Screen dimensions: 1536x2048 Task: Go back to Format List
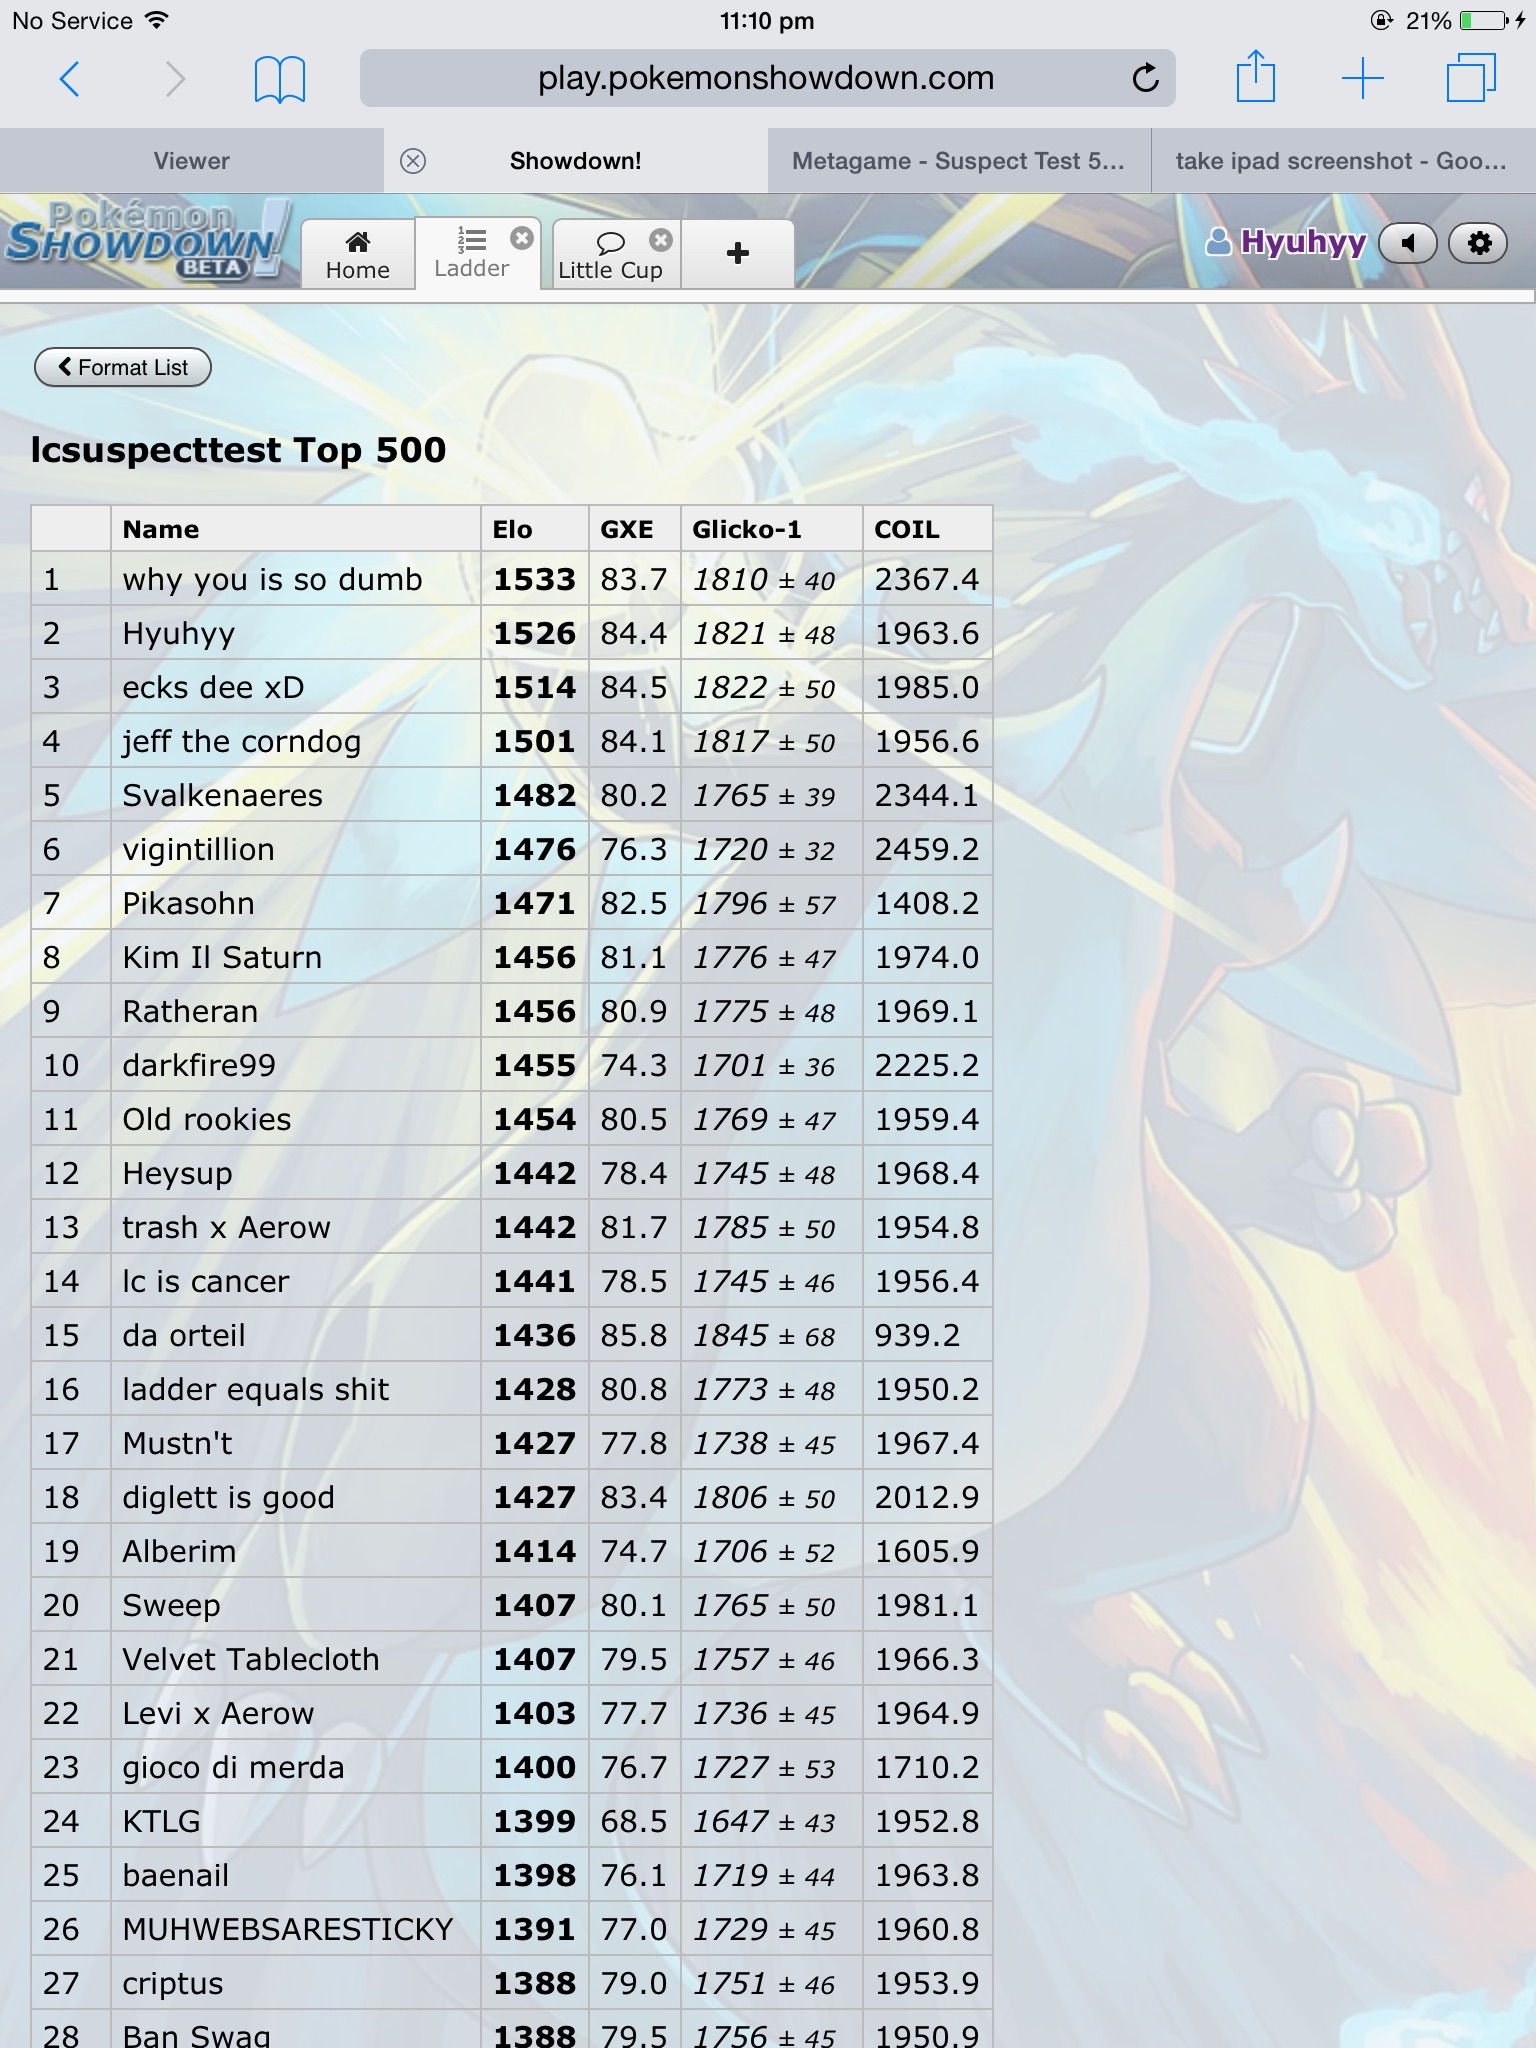pos(123,367)
